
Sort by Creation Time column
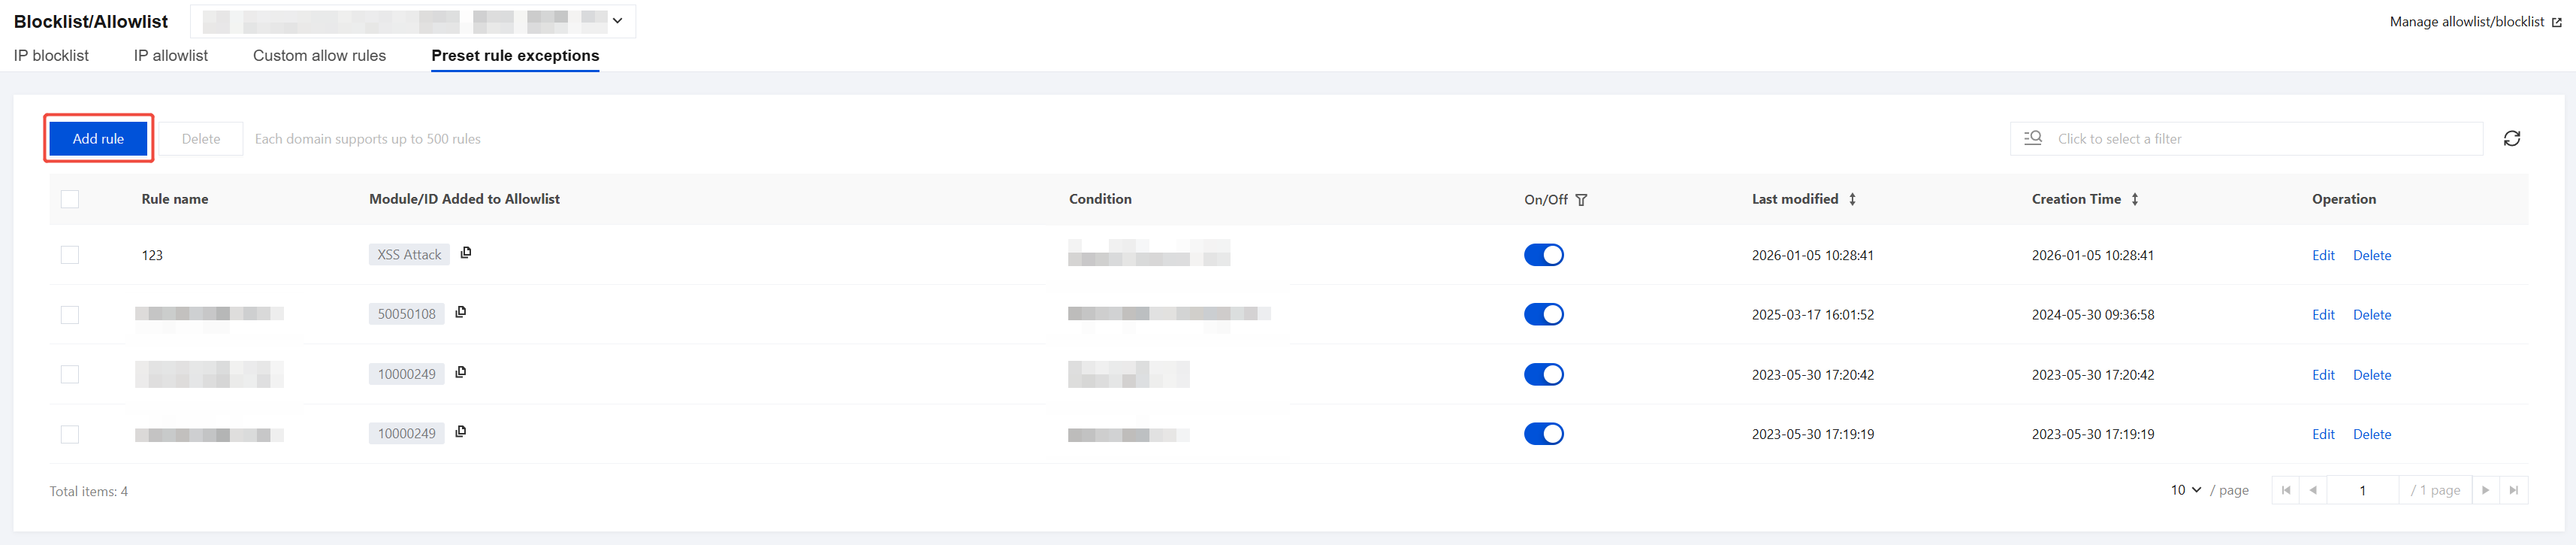click(x=2134, y=199)
